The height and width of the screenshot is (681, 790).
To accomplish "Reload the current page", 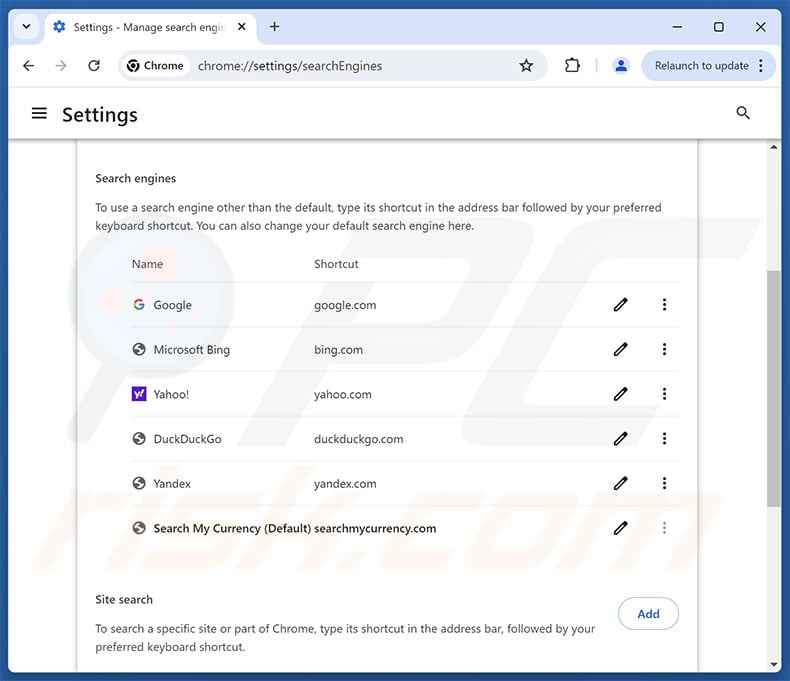I will (x=94, y=65).
